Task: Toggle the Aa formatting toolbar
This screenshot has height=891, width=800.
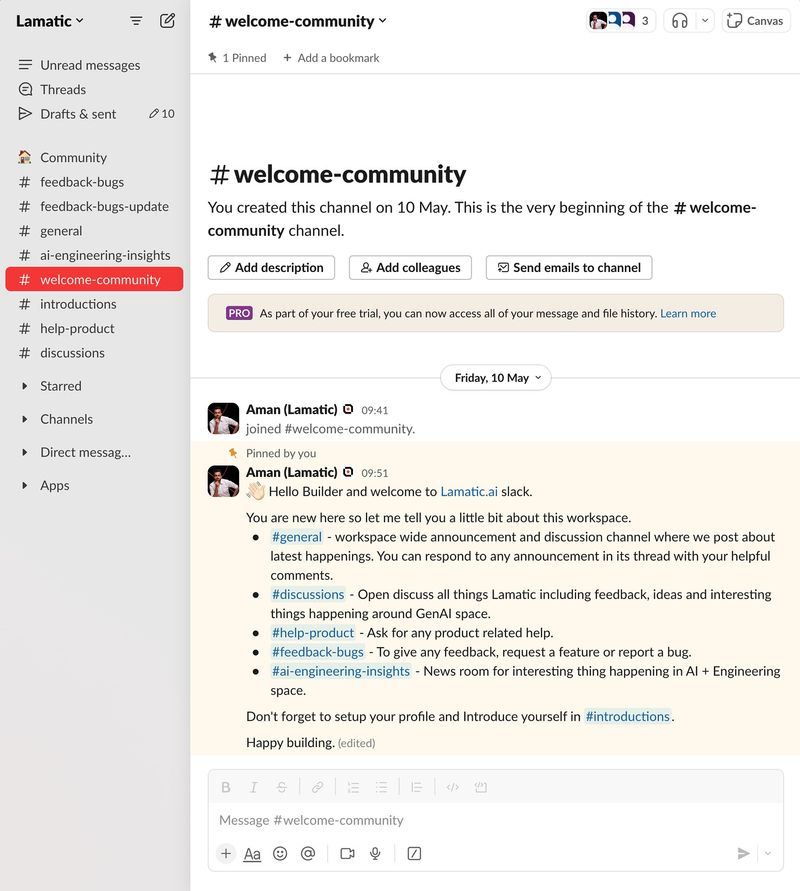Action: click(x=252, y=853)
